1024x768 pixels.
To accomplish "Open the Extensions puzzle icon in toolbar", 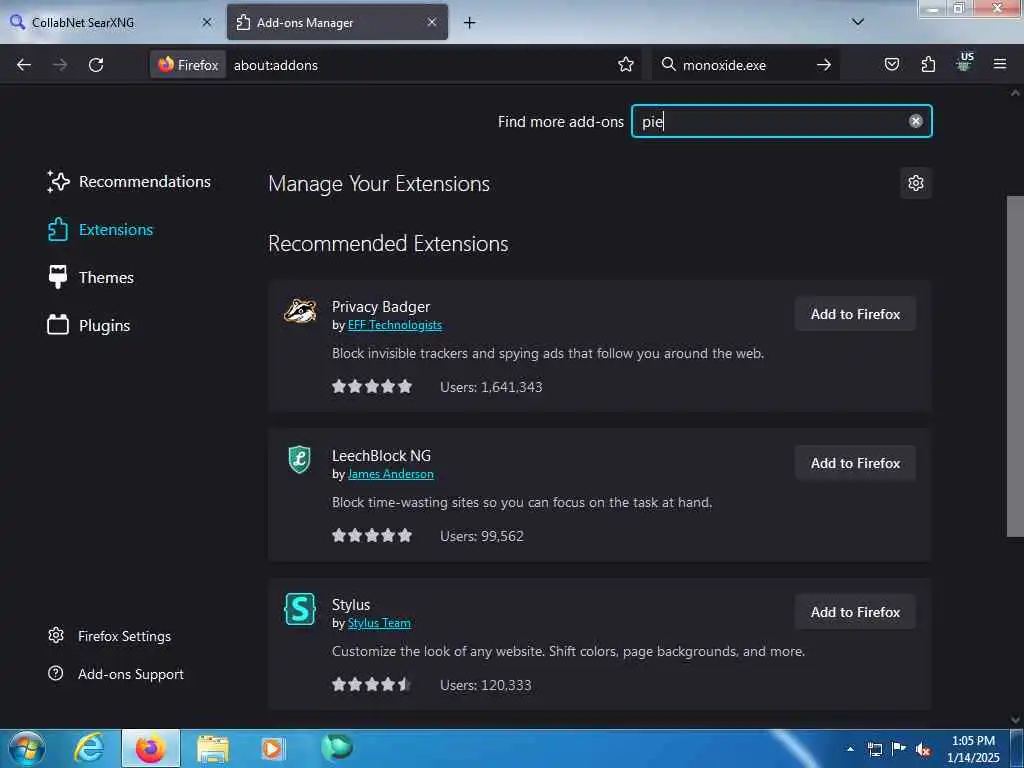I will pos(928,64).
